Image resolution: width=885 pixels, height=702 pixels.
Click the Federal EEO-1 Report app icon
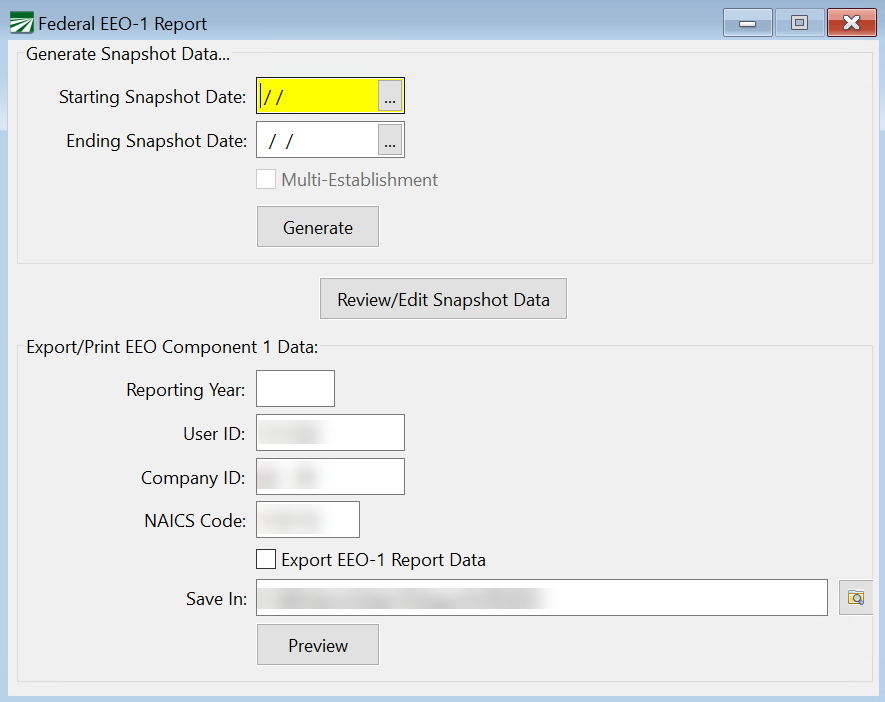coord(19,22)
